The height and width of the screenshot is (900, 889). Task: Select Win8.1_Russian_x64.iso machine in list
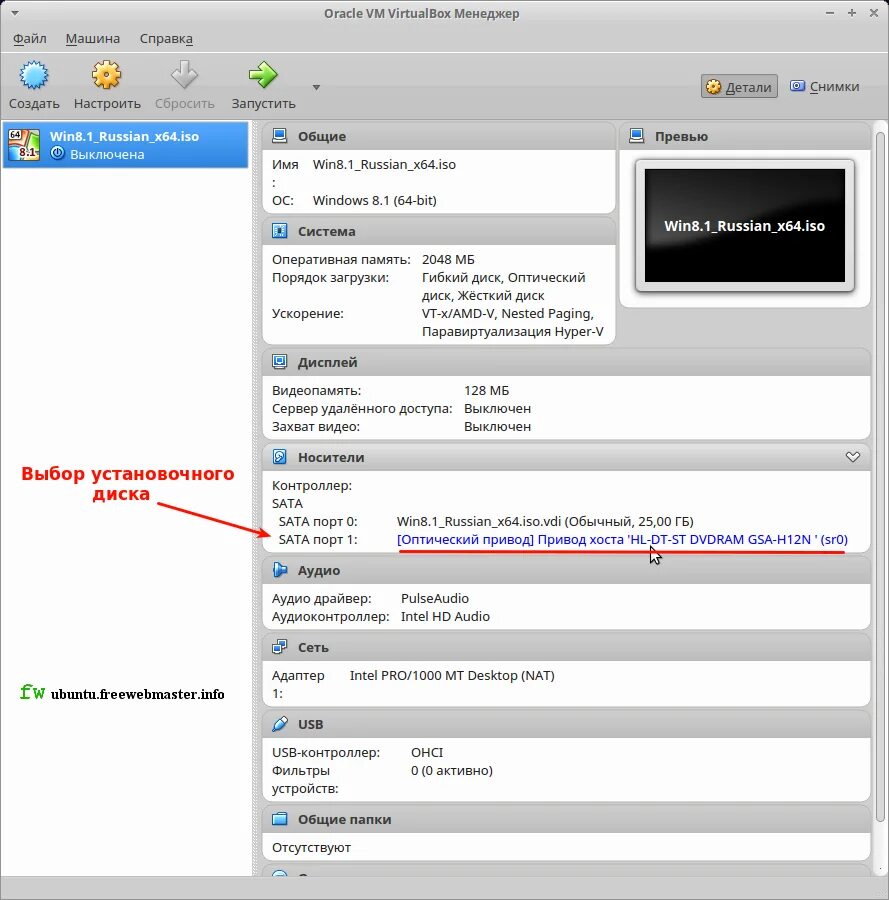click(126, 145)
